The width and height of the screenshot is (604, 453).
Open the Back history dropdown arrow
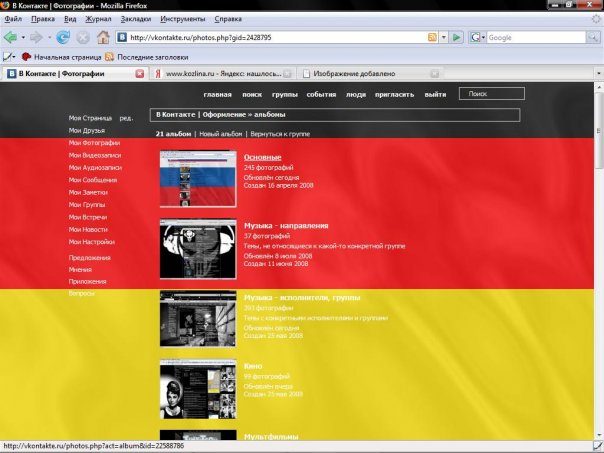[x=23, y=37]
